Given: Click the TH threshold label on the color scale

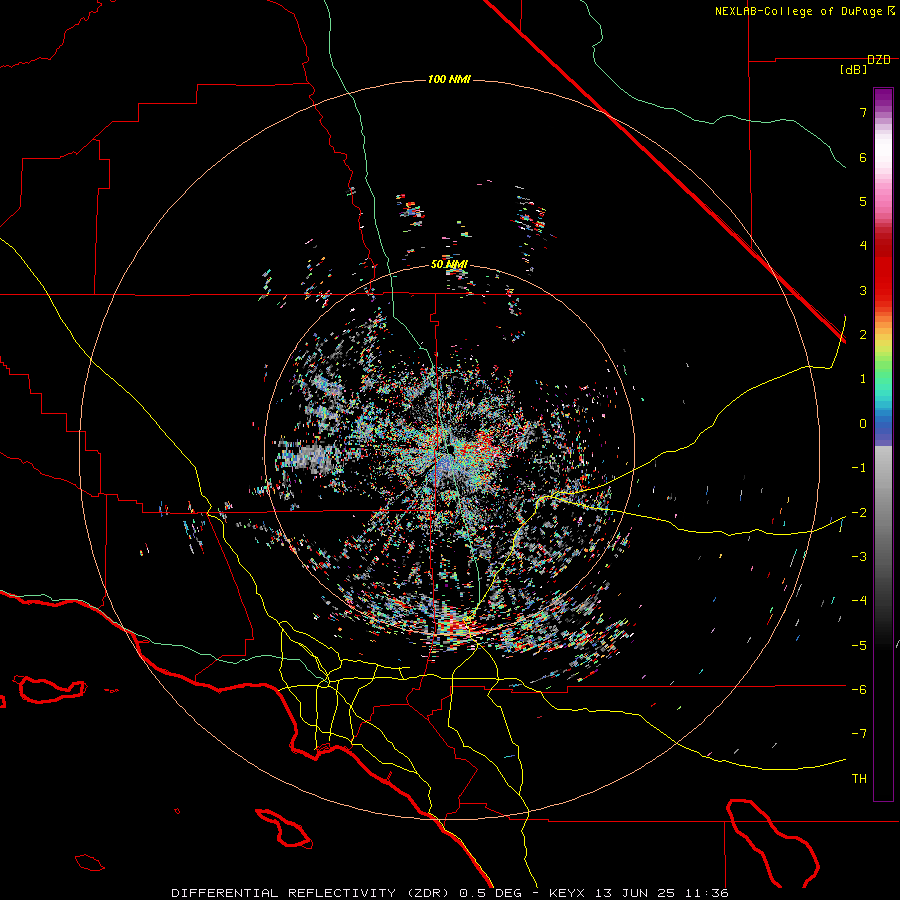Looking at the screenshot, I should [859, 779].
